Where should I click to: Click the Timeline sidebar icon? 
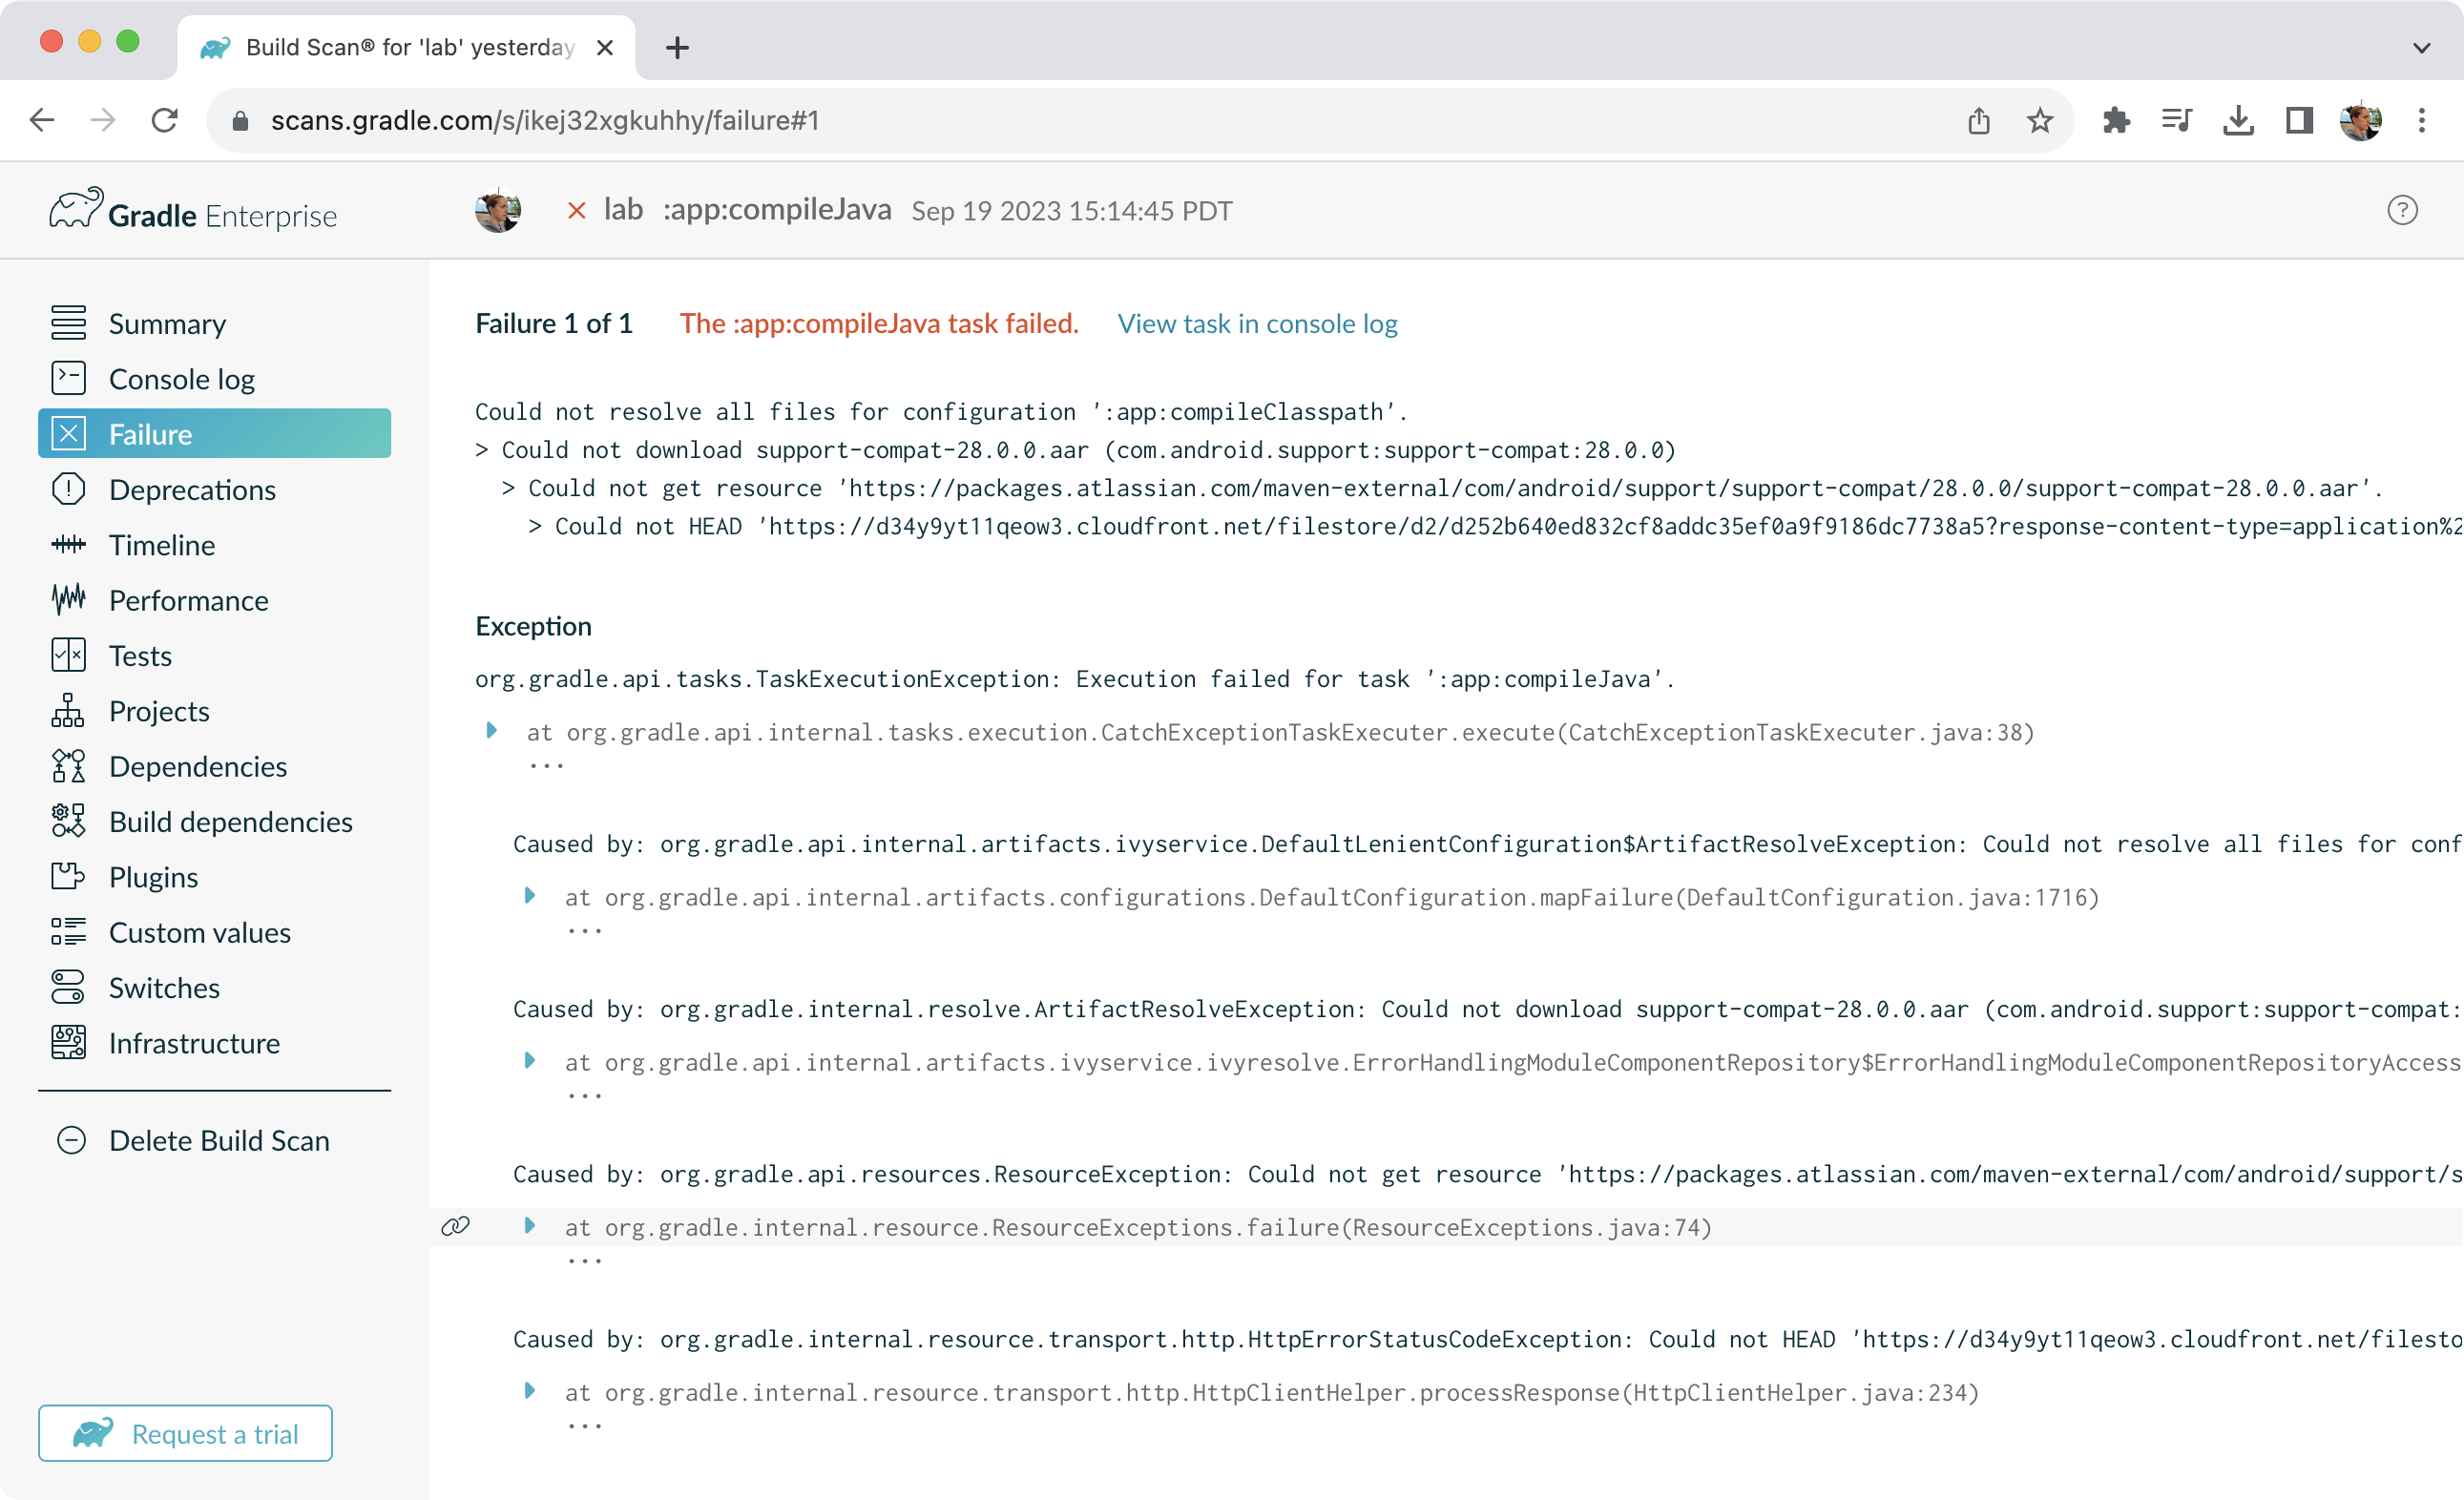point(68,544)
